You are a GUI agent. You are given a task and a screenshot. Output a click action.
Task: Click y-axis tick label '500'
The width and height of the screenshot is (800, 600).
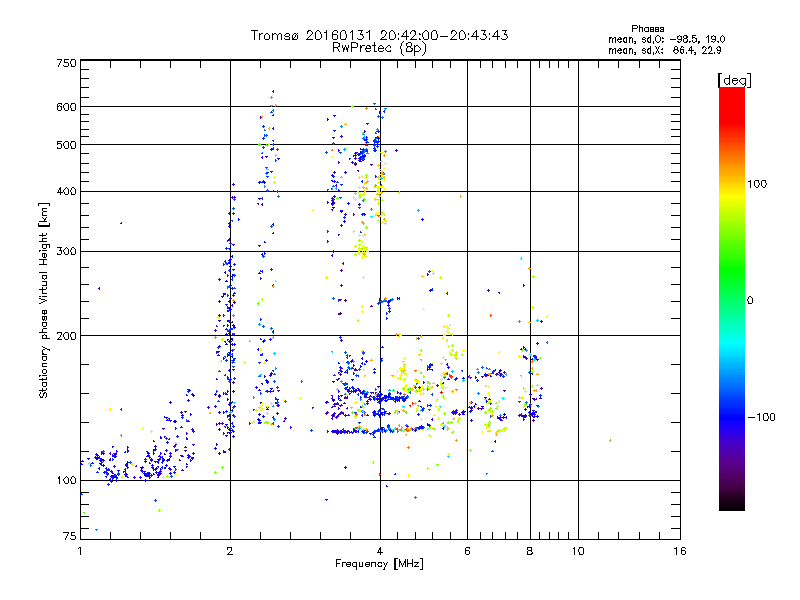coord(66,145)
